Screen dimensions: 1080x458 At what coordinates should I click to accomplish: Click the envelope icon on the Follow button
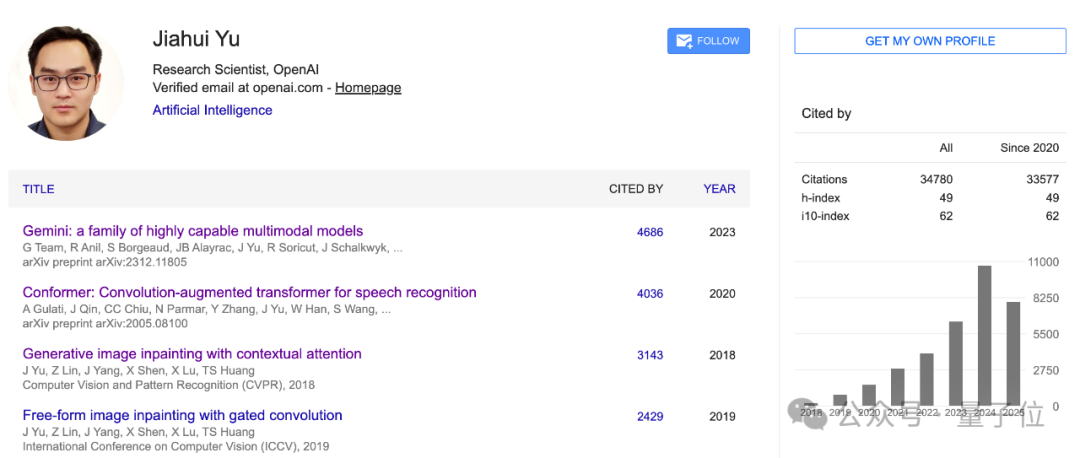[684, 41]
